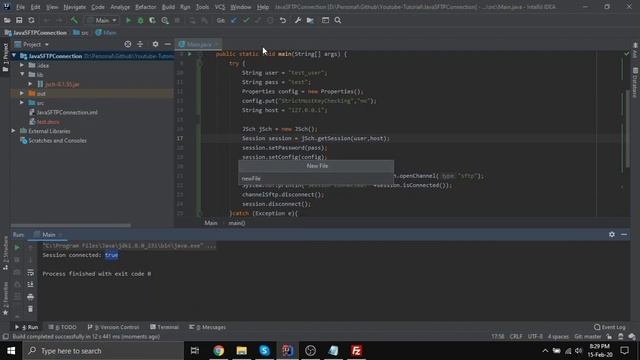Run Main with the green play icon
Viewport: 640px width, 360px height.
click(x=128, y=20)
